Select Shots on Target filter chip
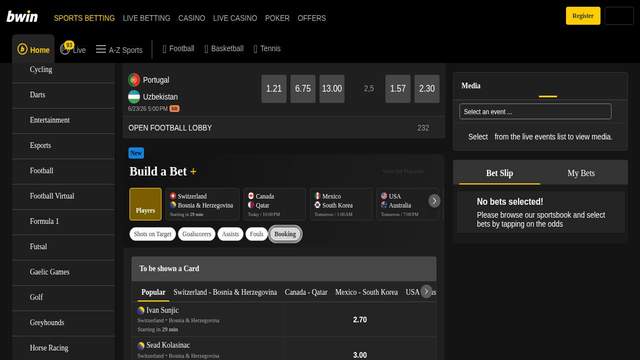The image size is (640, 360). click(153, 234)
